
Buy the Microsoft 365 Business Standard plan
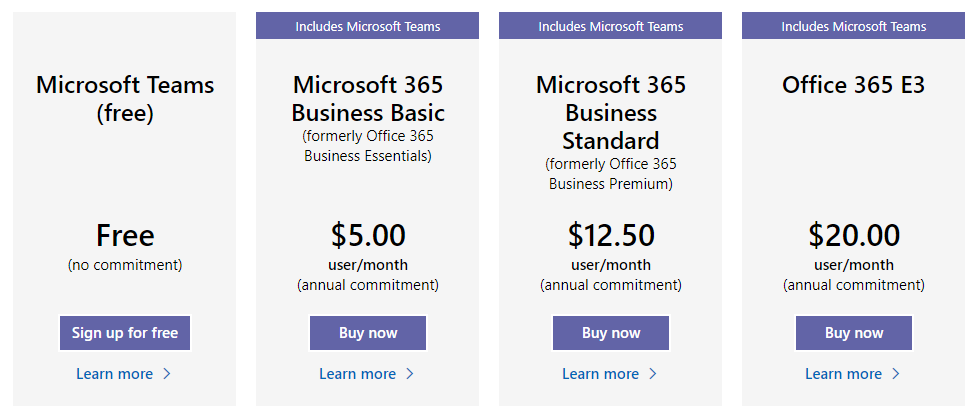click(611, 333)
